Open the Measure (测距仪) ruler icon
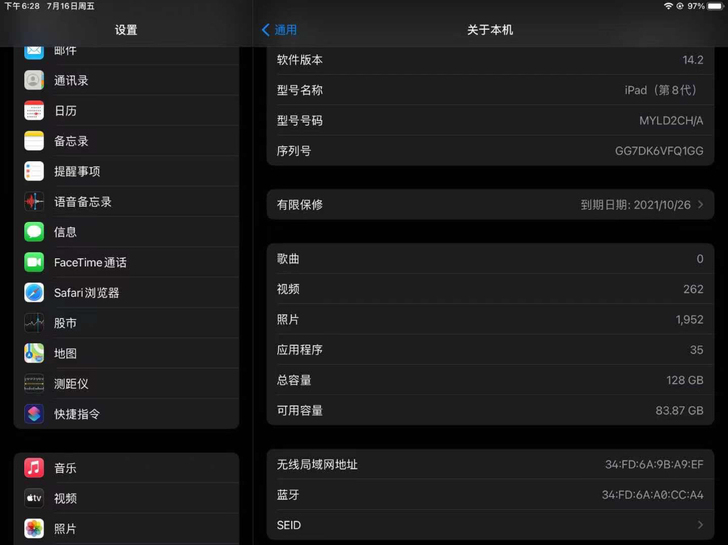Viewport: 728px width, 545px height. tap(34, 383)
